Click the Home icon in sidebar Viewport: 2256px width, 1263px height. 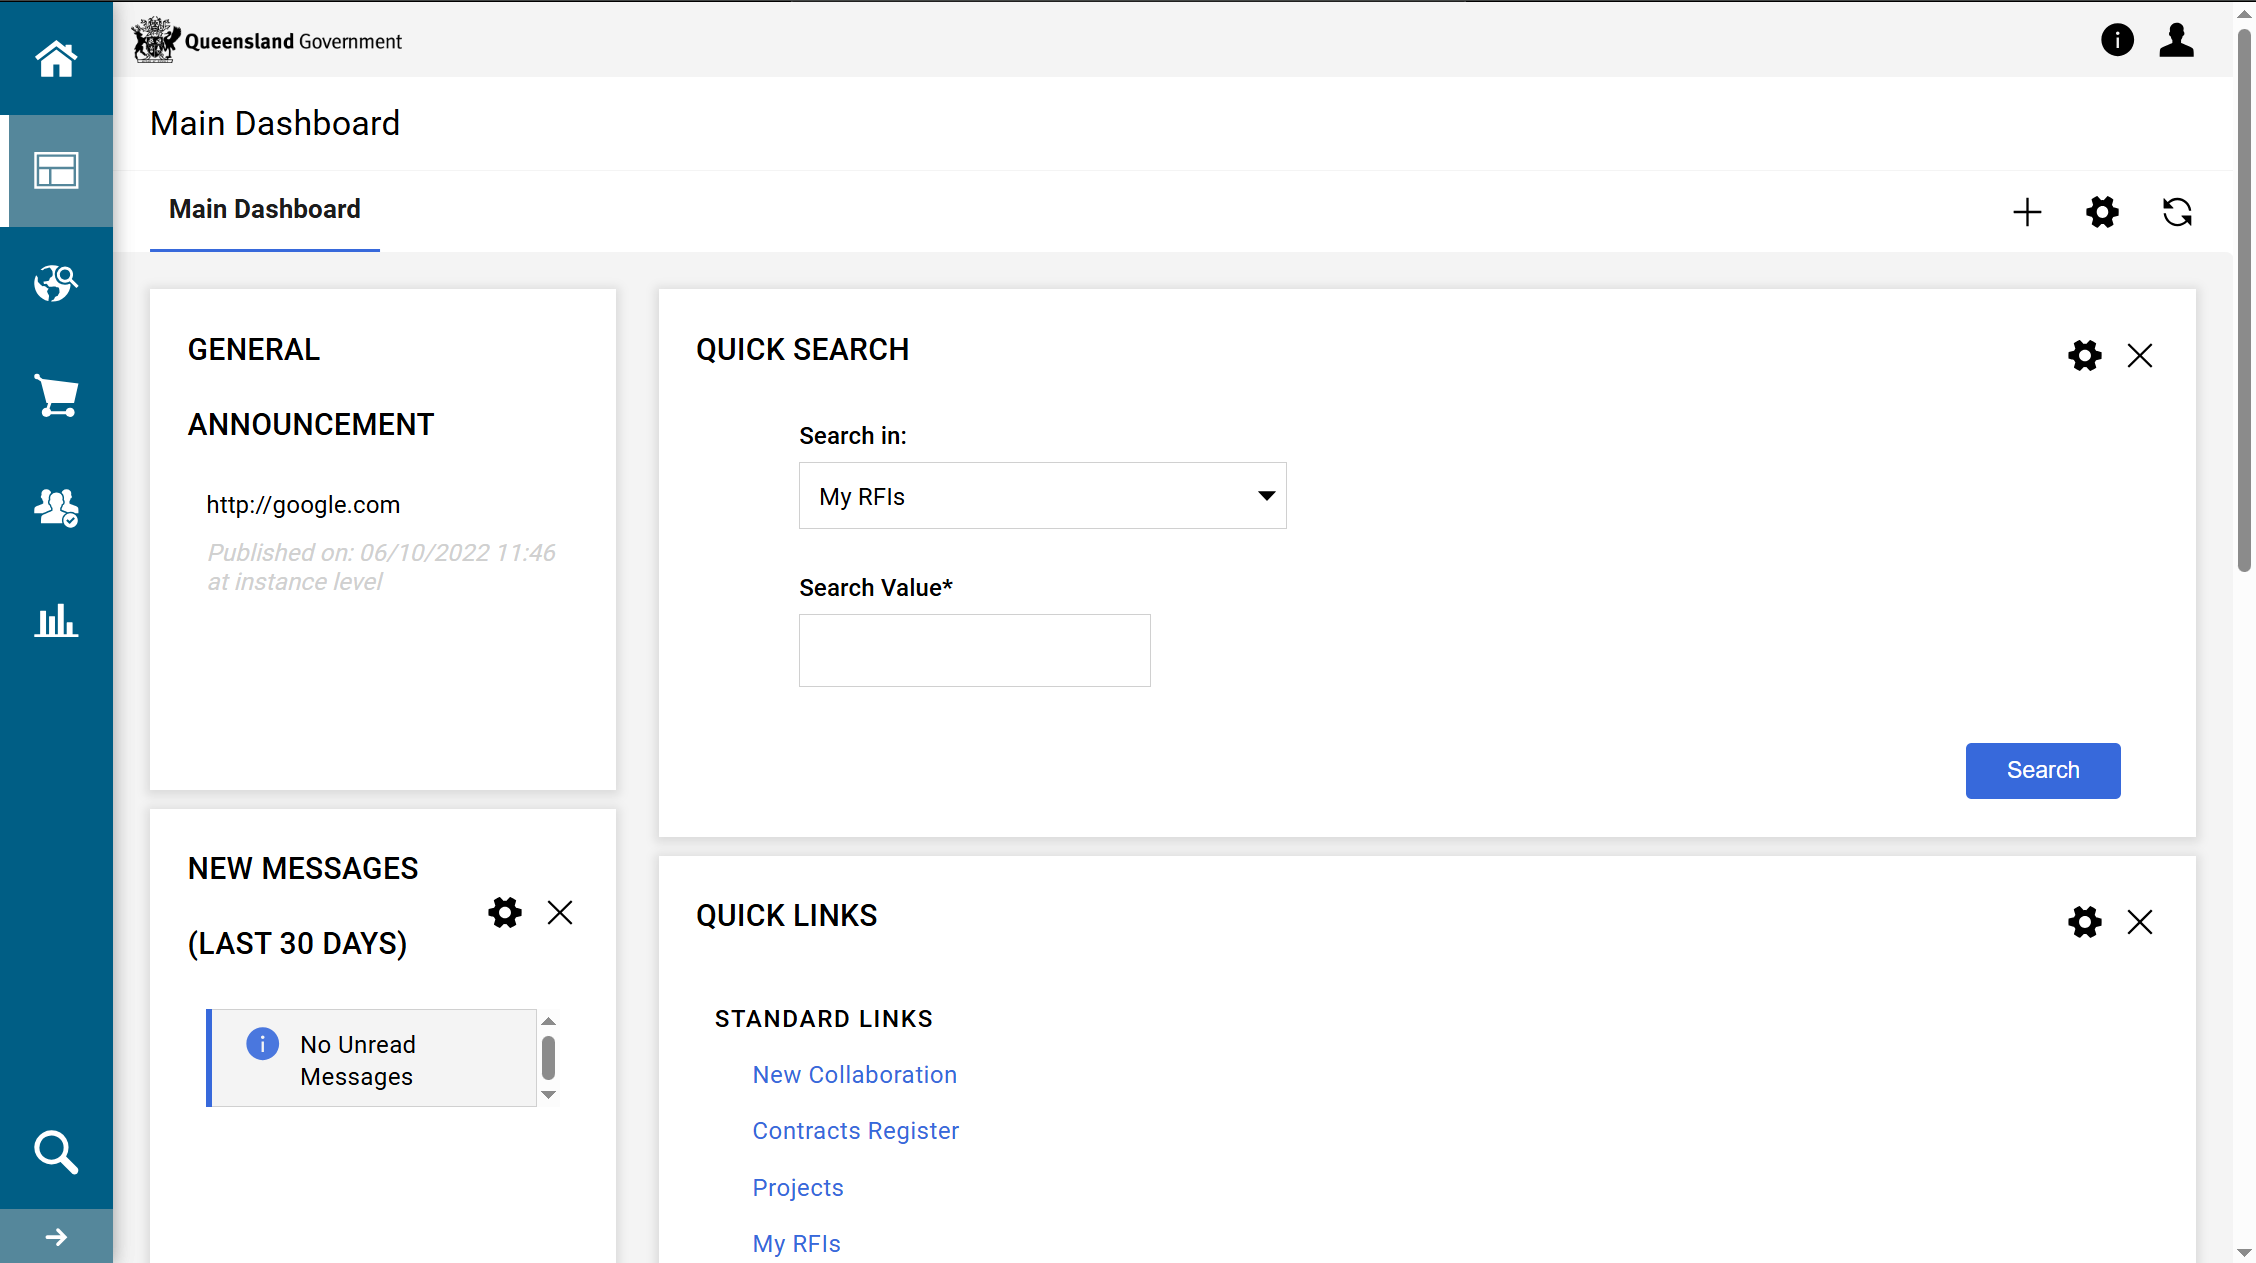click(56, 58)
